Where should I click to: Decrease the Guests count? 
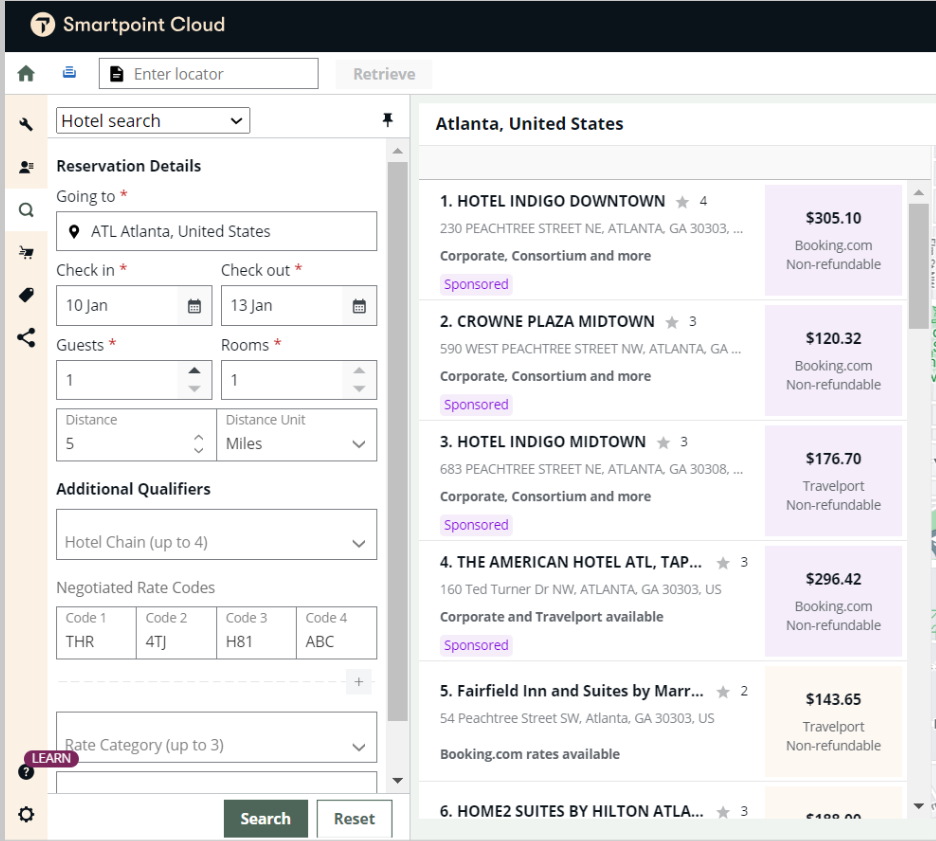(x=195, y=389)
